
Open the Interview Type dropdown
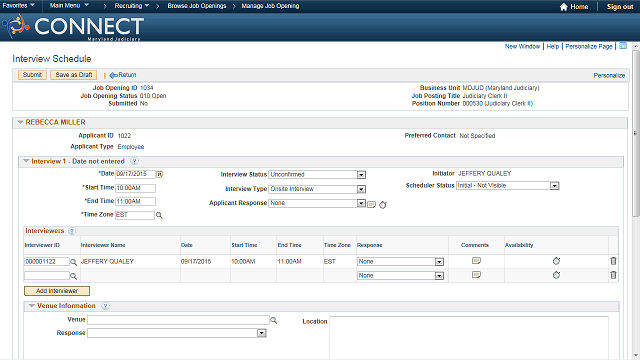pyautogui.click(x=361, y=189)
